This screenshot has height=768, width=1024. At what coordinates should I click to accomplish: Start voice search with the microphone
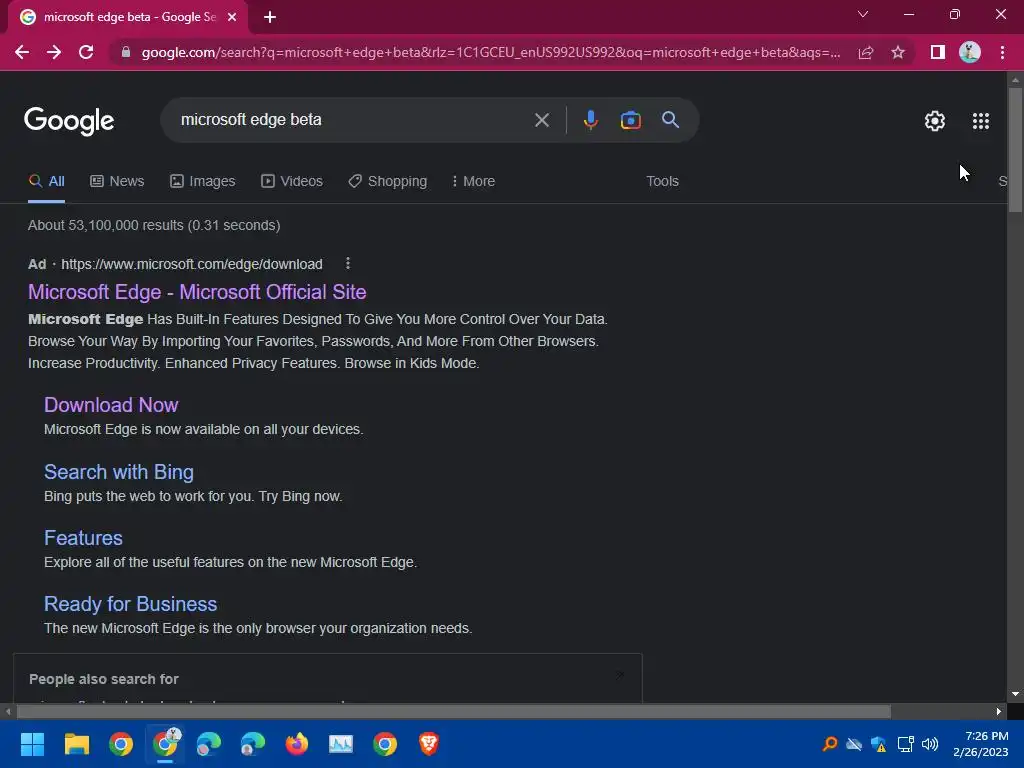coord(590,120)
